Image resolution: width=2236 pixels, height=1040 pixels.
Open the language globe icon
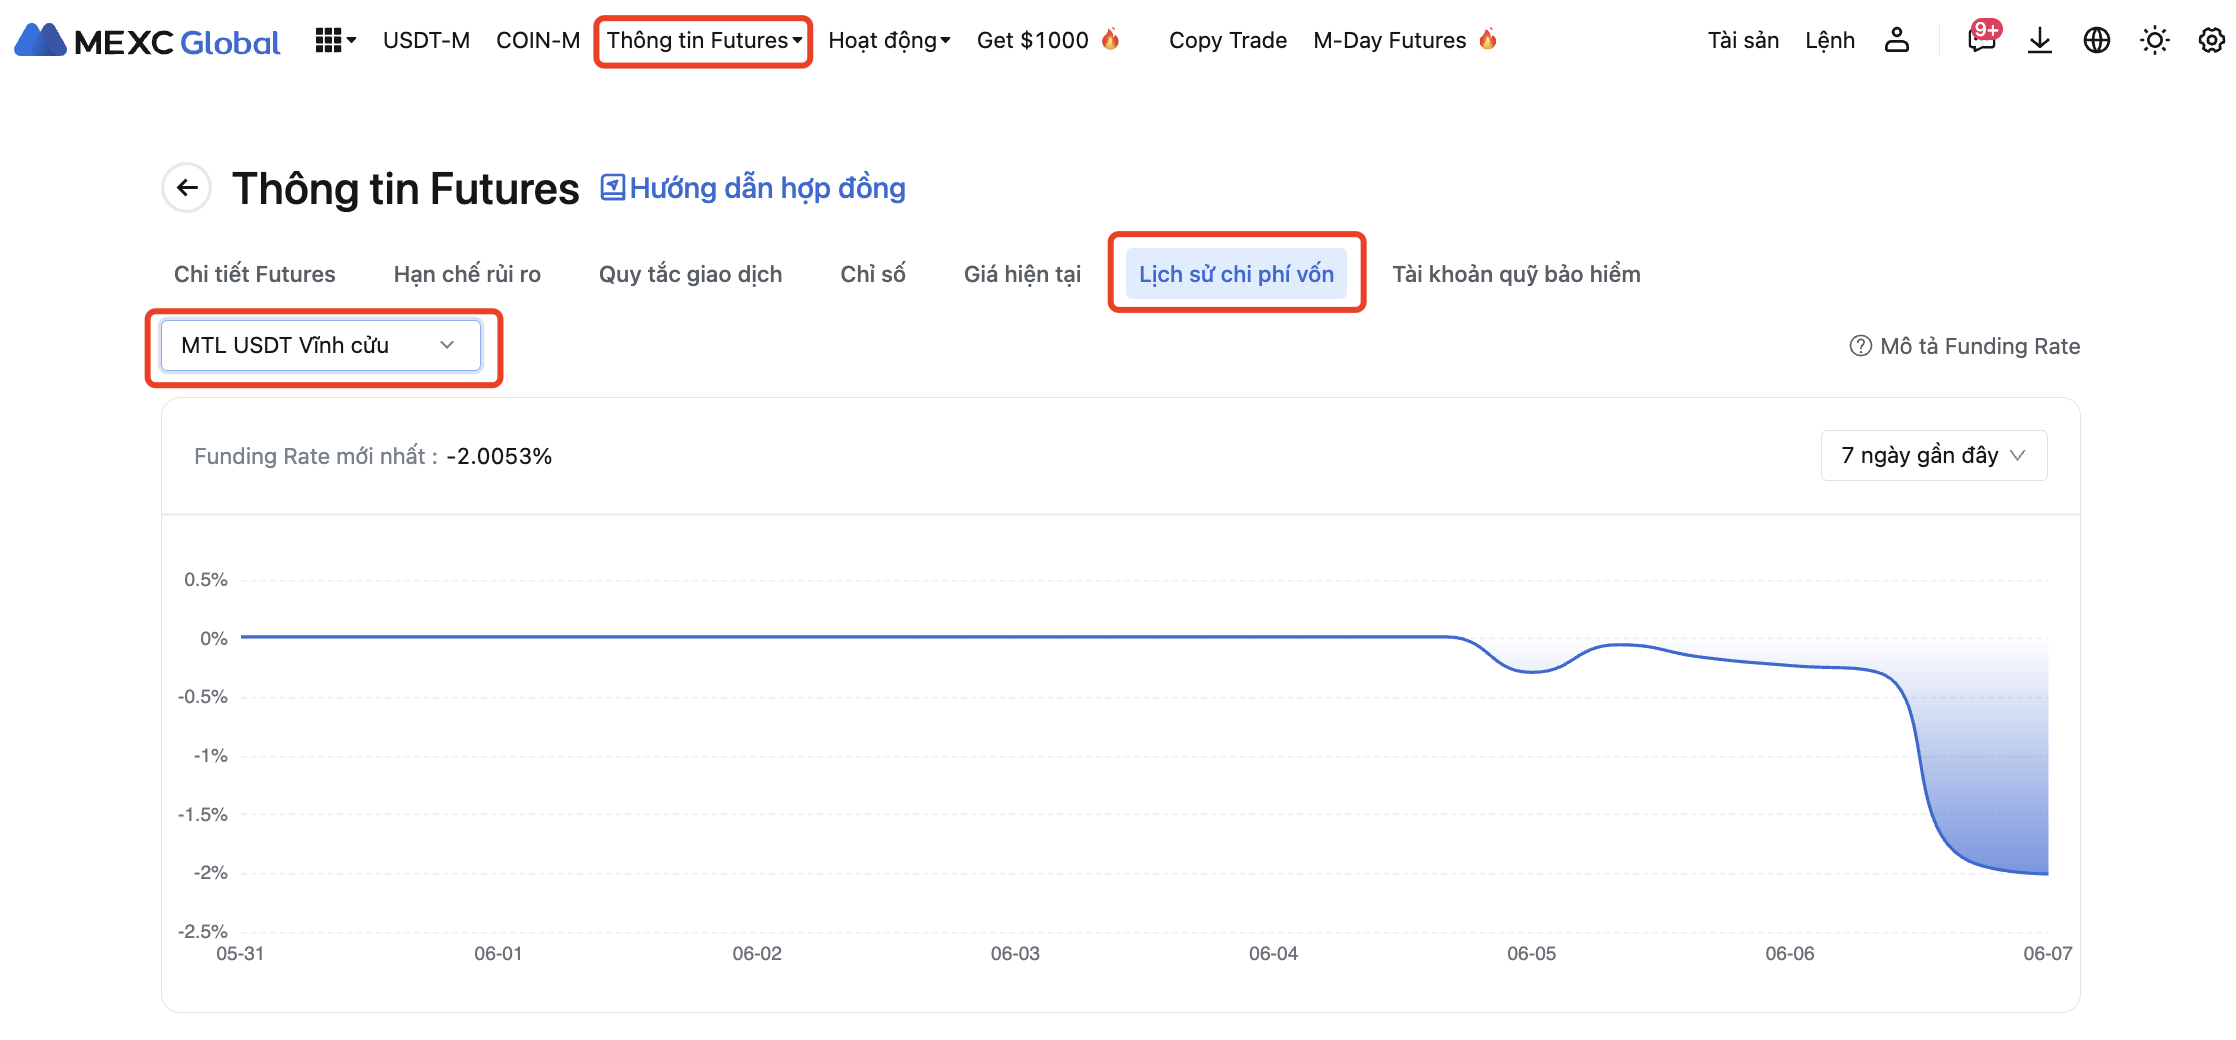click(x=2096, y=40)
